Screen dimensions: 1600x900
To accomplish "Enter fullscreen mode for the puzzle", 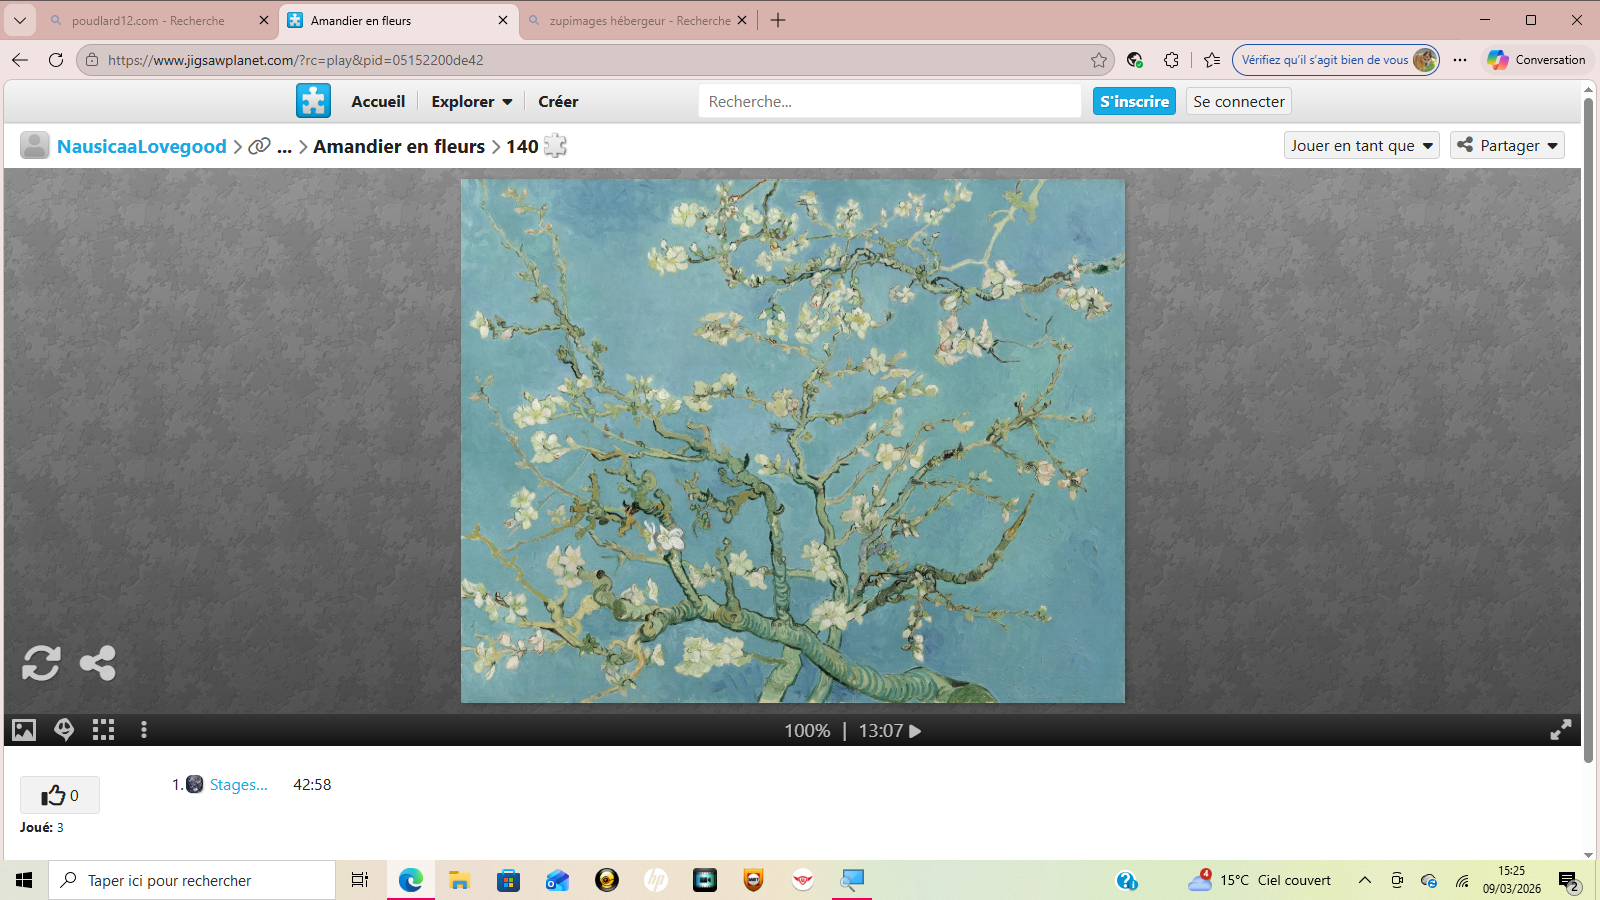I will [x=1560, y=730].
